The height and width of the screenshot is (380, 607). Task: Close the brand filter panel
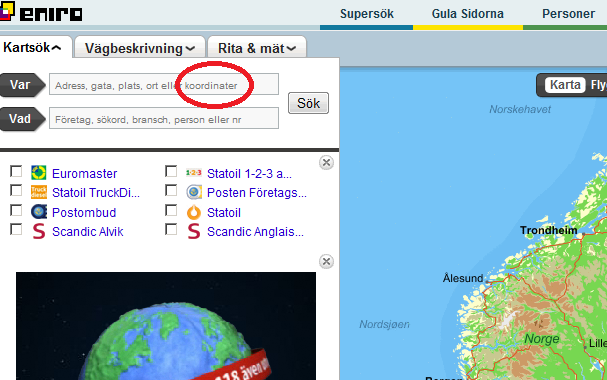(326, 163)
